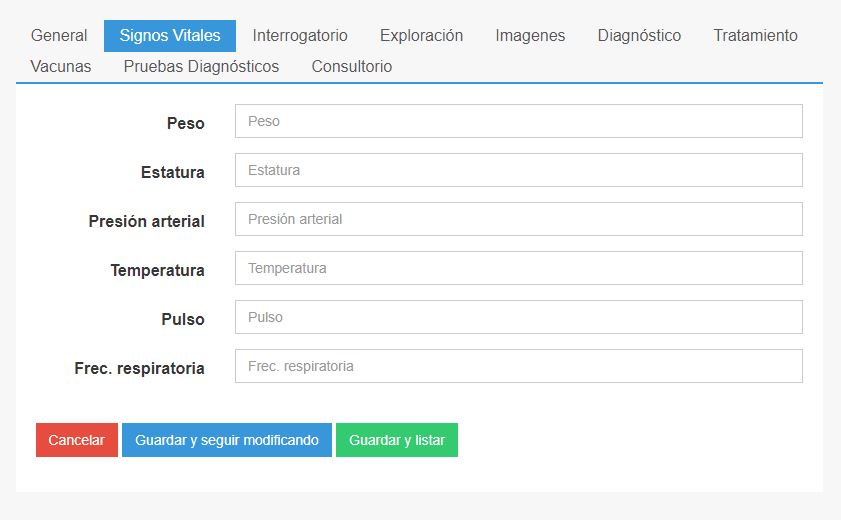This screenshot has height=520, width=841.
Task: Click the Presión arterial field
Action: (x=519, y=219)
